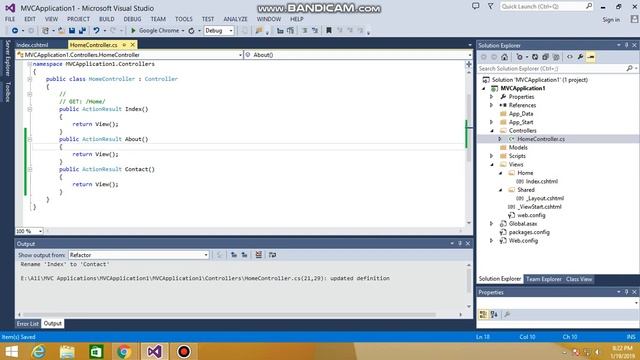This screenshot has width=640, height=360.
Task: Collapse the Controllers folder
Action: tap(491, 131)
